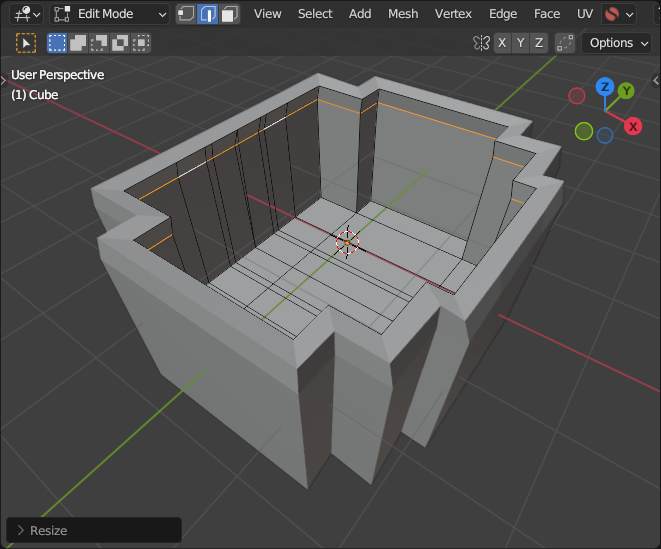
Task: Open the Add menu
Action: click(360, 14)
